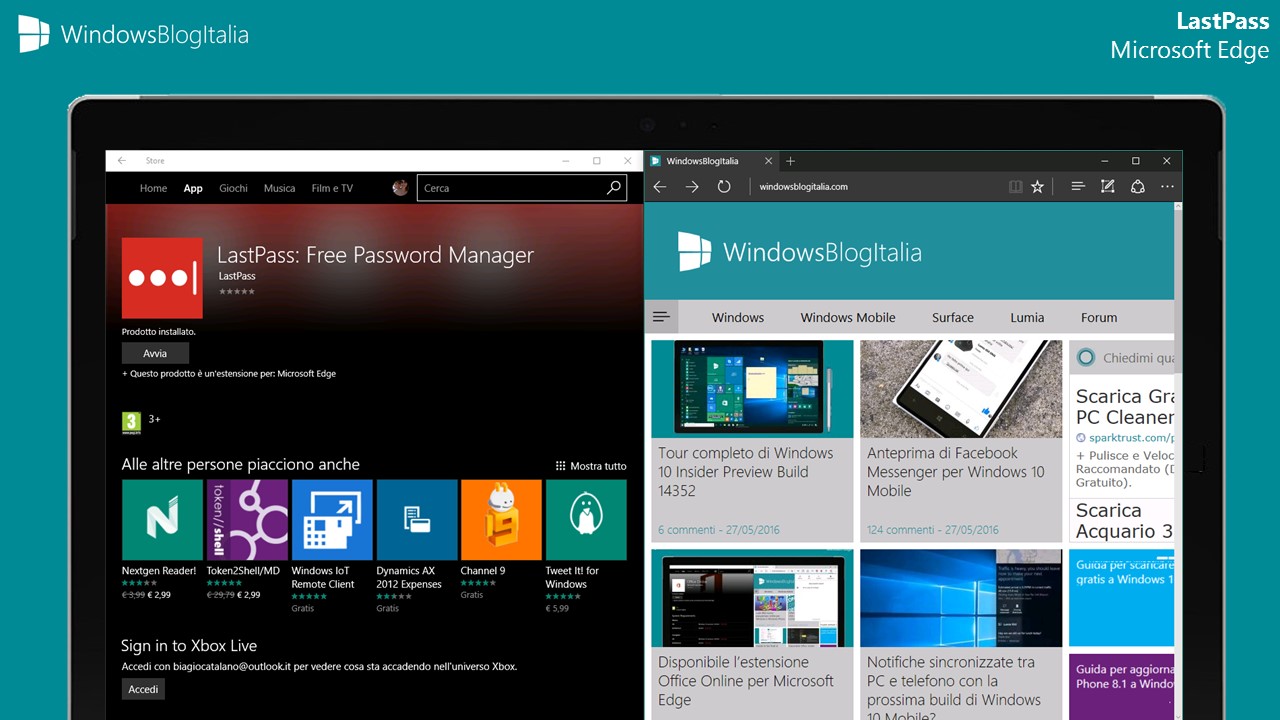The image size is (1280, 720).
Task: Select Home in Store navigation
Action: pyautogui.click(x=153, y=188)
